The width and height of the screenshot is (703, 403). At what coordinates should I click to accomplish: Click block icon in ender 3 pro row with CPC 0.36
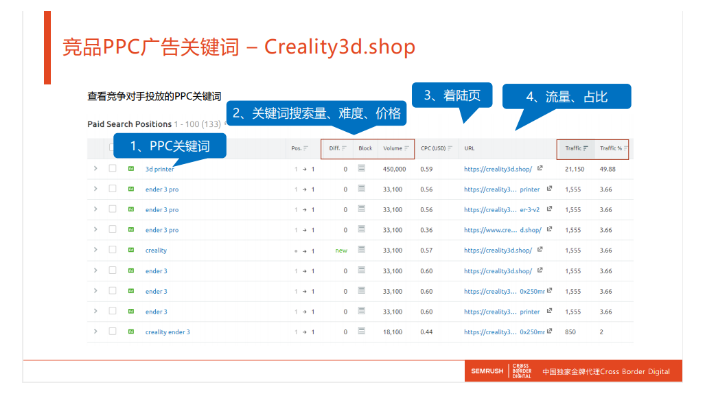coord(361,229)
